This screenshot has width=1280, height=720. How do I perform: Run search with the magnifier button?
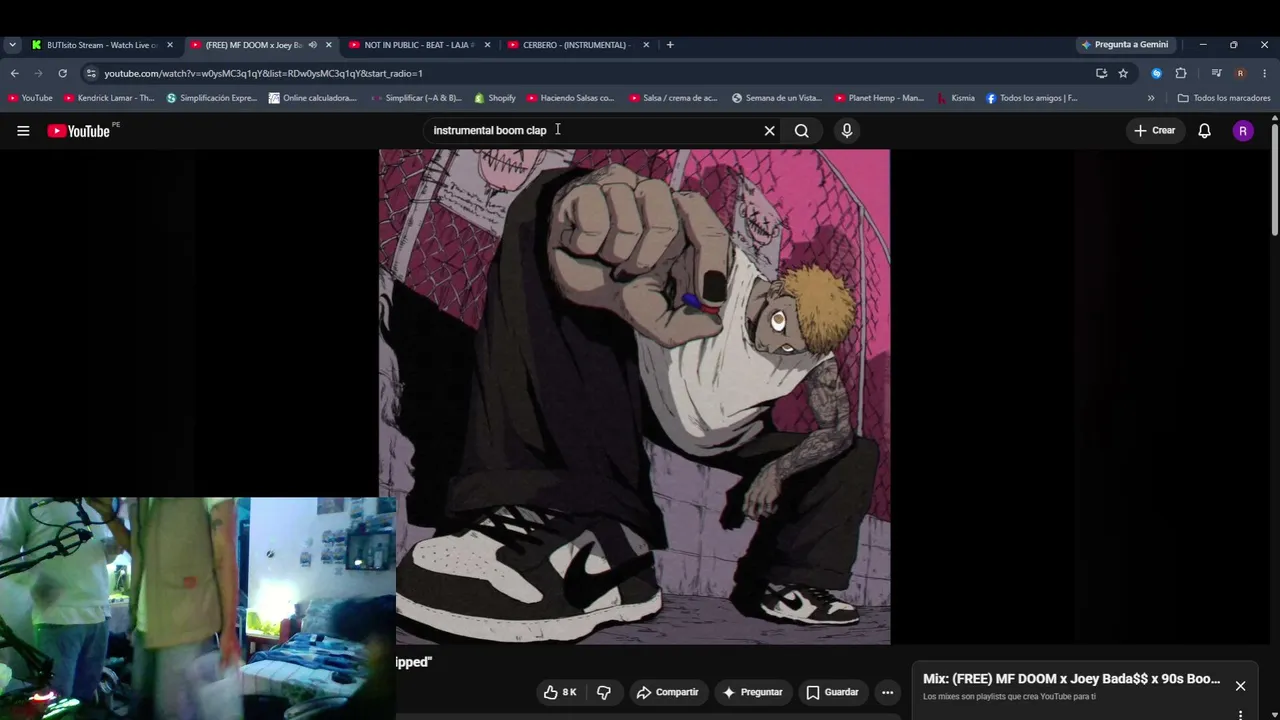(x=802, y=131)
